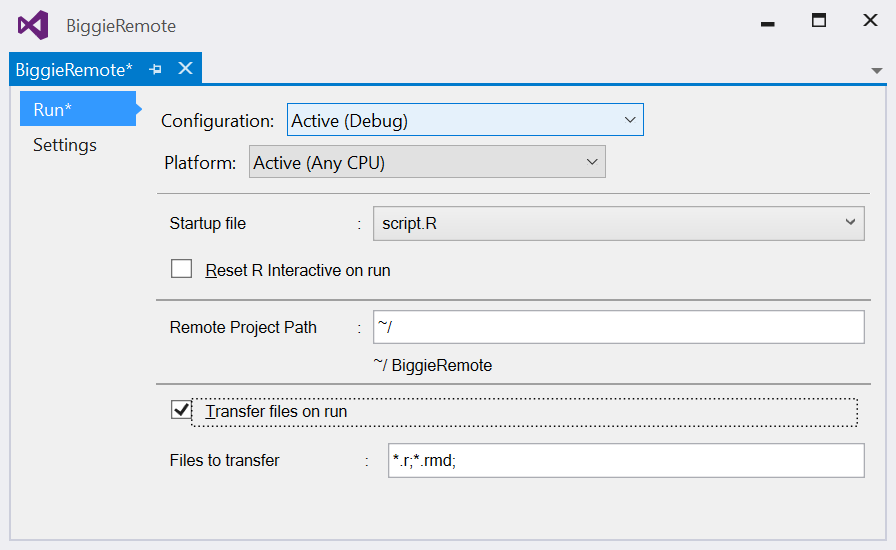Screen dimensions: 896x550
Task: Click the Visual Studio logo icon
Action: [x=33, y=26]
